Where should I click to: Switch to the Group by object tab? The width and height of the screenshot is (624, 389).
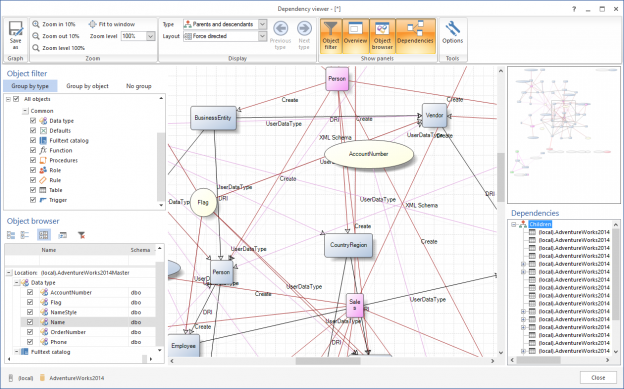87,86
